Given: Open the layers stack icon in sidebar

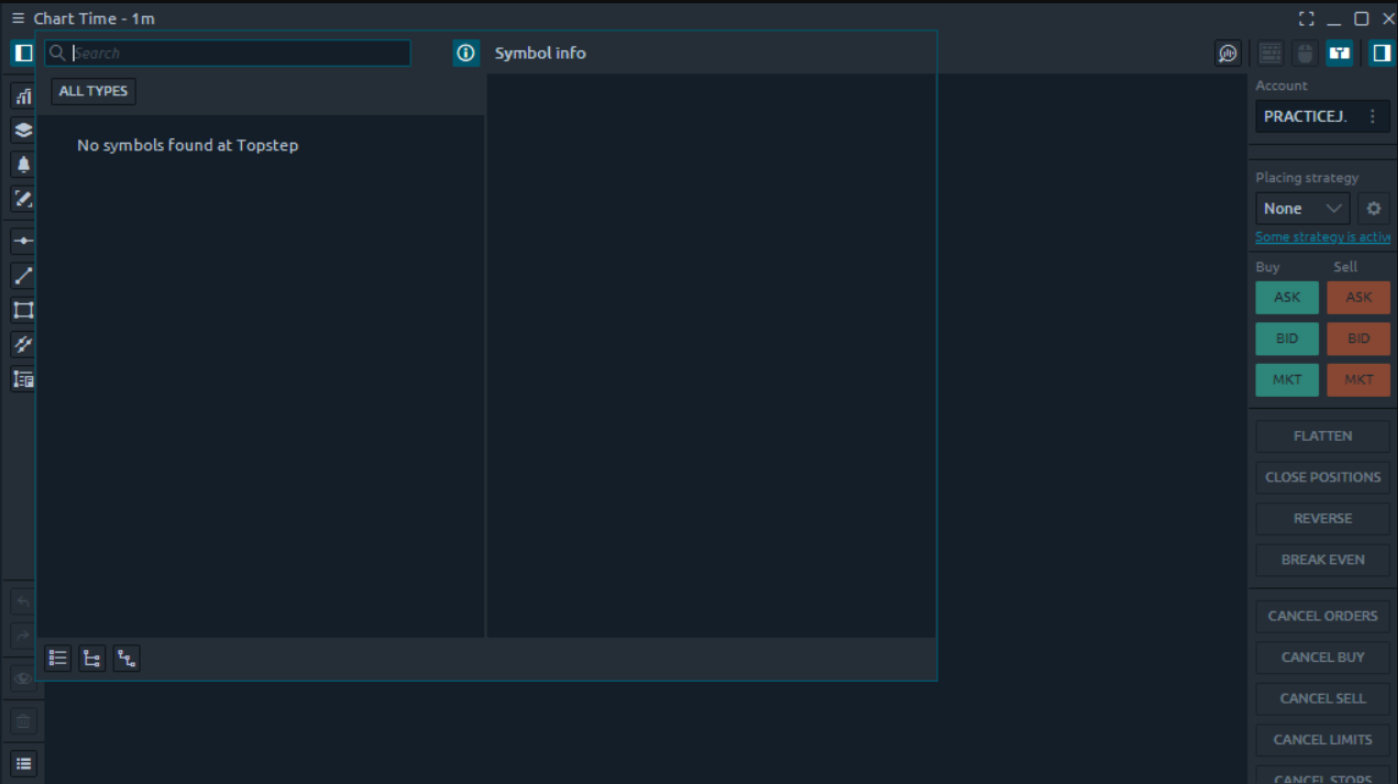Looking at the screenshot, I should pos(23,130).
